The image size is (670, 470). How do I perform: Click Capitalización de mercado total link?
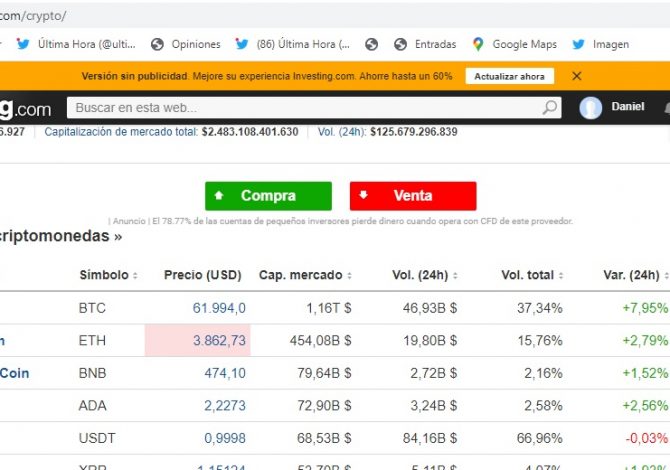[121, 132]
